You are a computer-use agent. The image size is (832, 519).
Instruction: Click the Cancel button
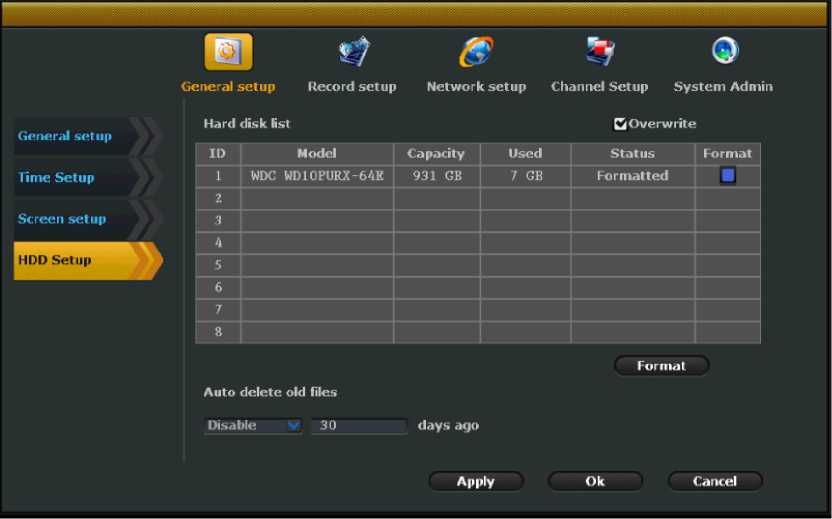point(714,481)
